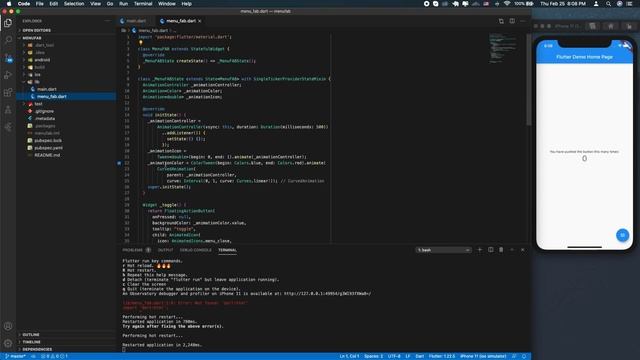640x360 pixels.
Task: Open changes compare icon in editor toolbar
Action: (x=501, y=21)
